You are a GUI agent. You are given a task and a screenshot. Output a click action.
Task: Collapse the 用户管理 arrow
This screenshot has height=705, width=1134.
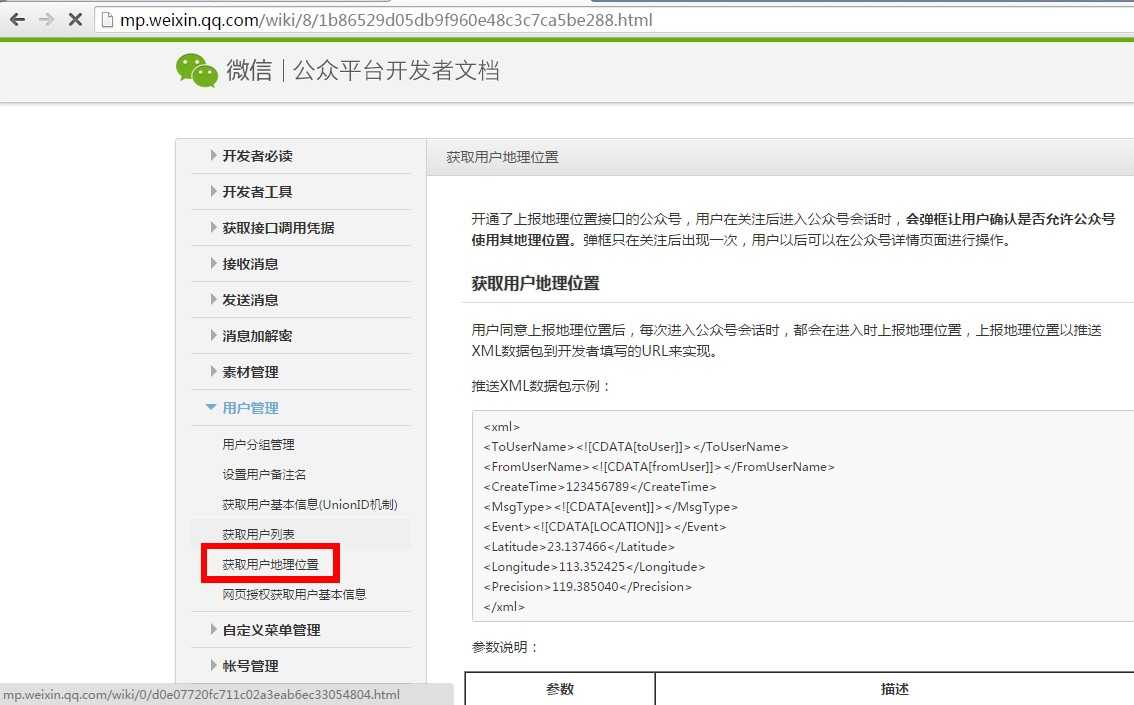[x=211, y=408]
